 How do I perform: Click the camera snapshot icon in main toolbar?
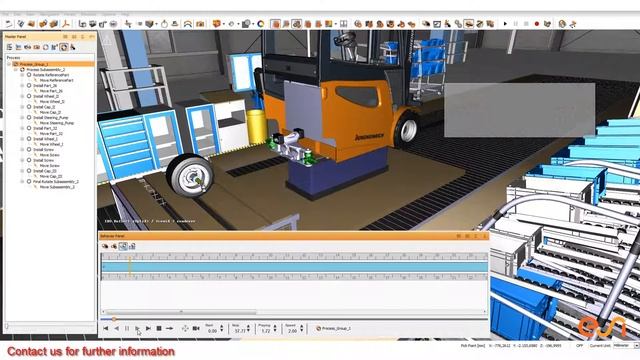200,24
